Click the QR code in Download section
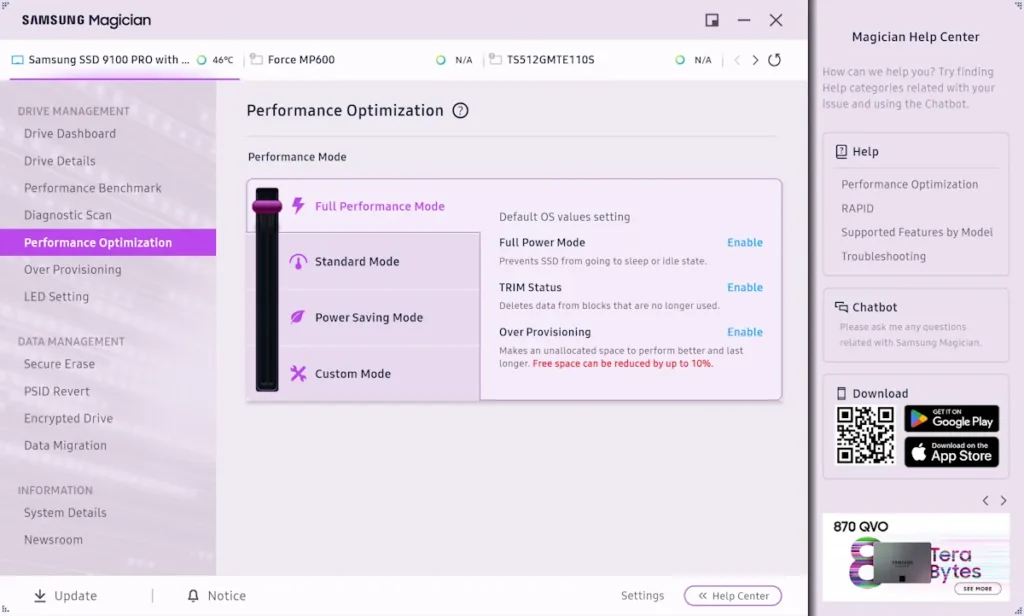This screenshot has width=1024, height=616. (865, 435)
